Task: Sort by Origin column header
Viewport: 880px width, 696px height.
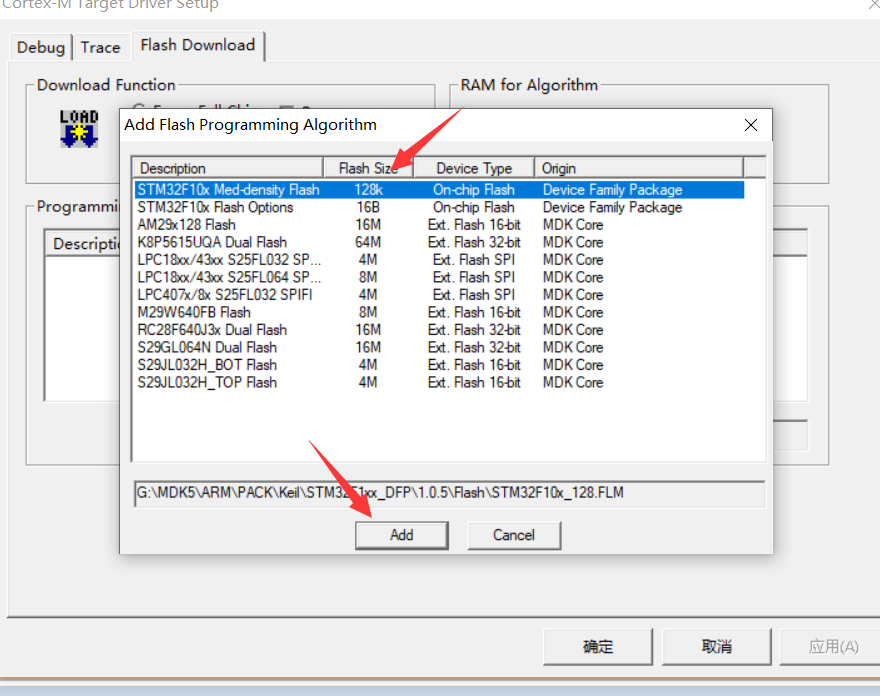Action: click(x=639, y=168)
